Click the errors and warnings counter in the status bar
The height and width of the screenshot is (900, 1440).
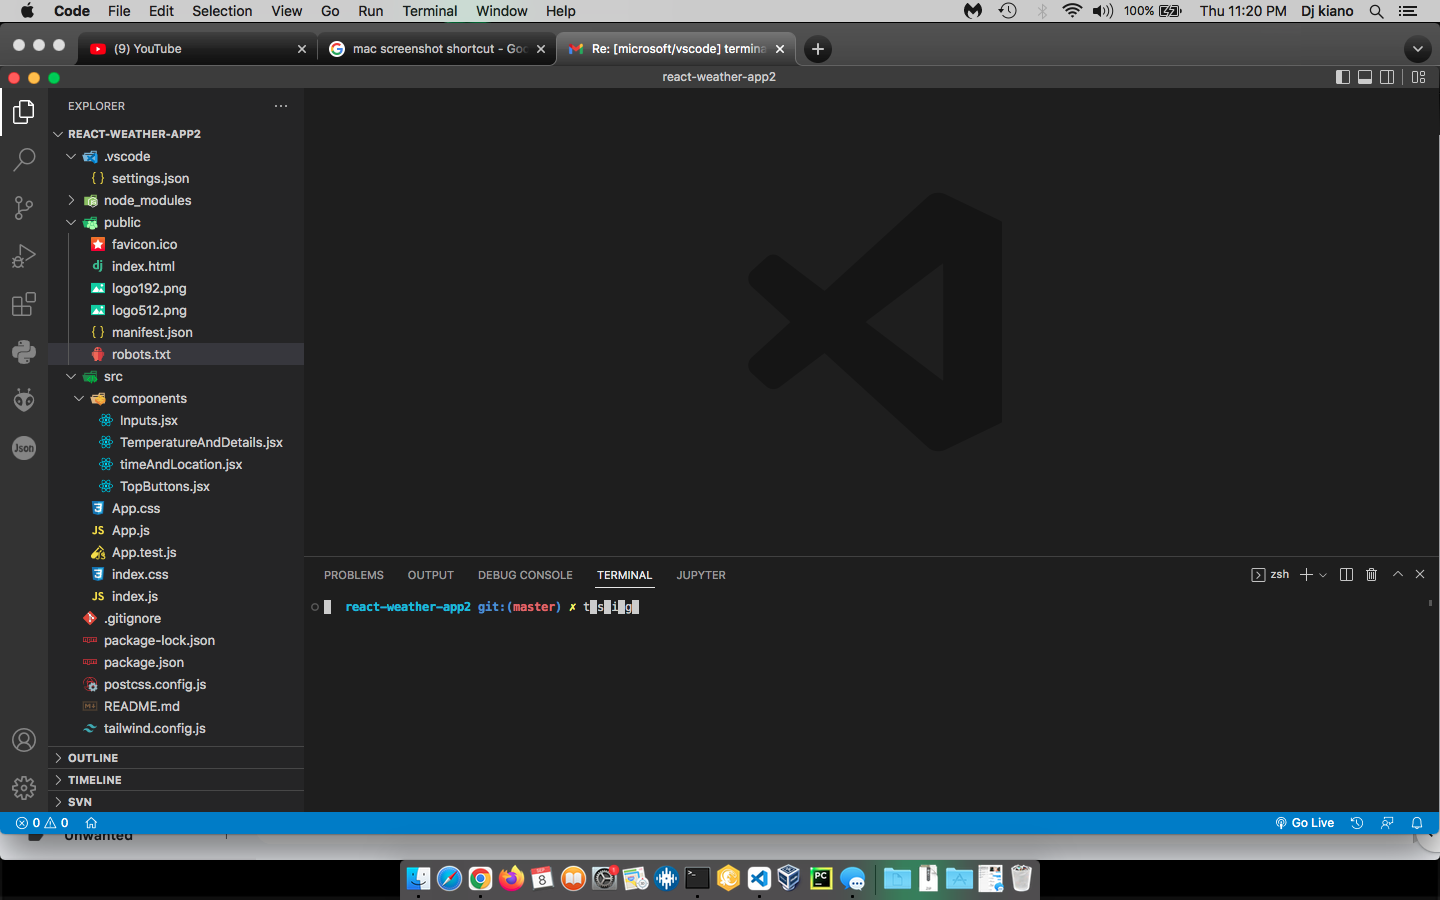40,822
